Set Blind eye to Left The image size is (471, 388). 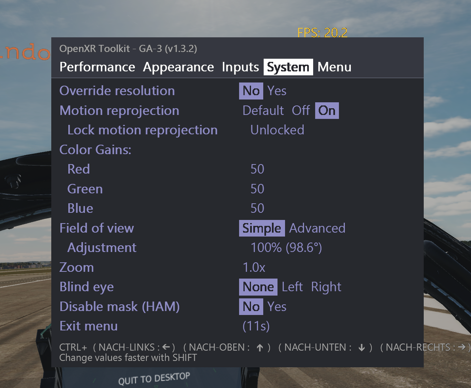pyautogui.click(x=292, y=287)
